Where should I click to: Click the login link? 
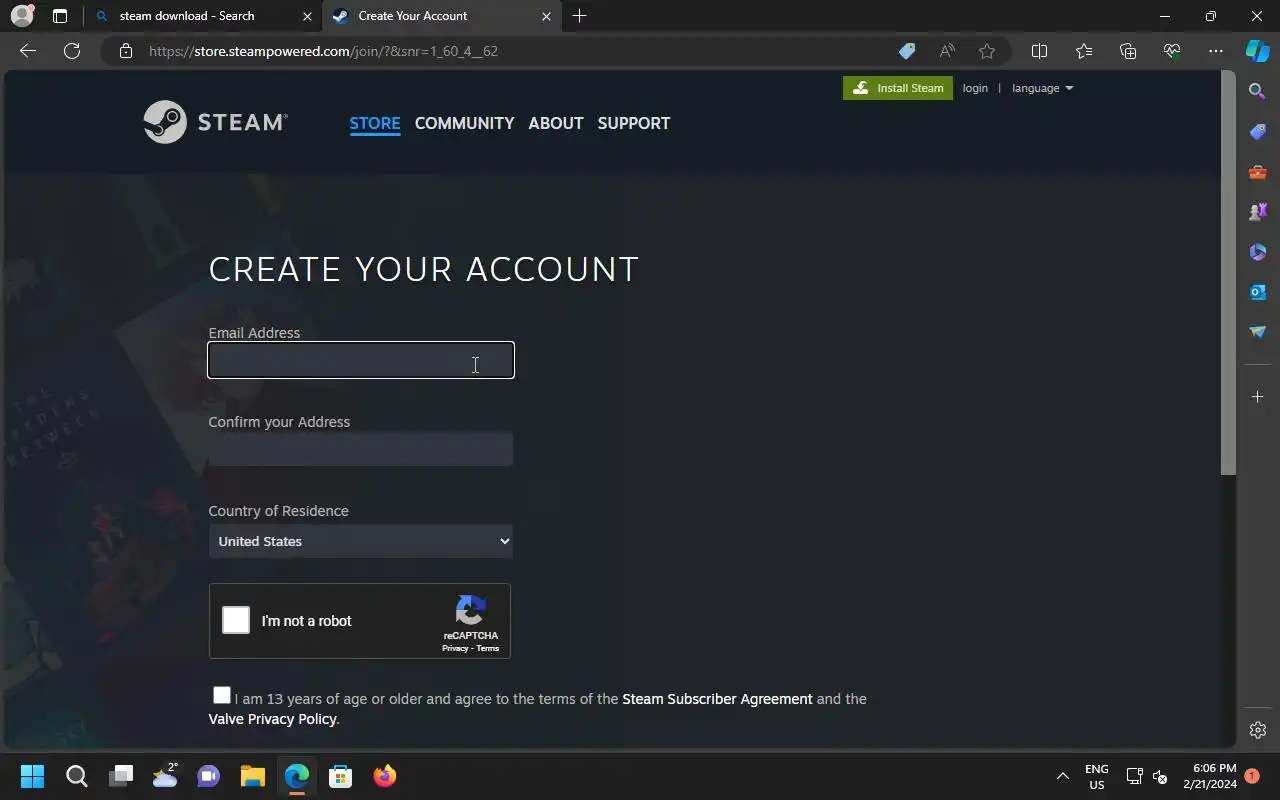(x=975, y=88)
